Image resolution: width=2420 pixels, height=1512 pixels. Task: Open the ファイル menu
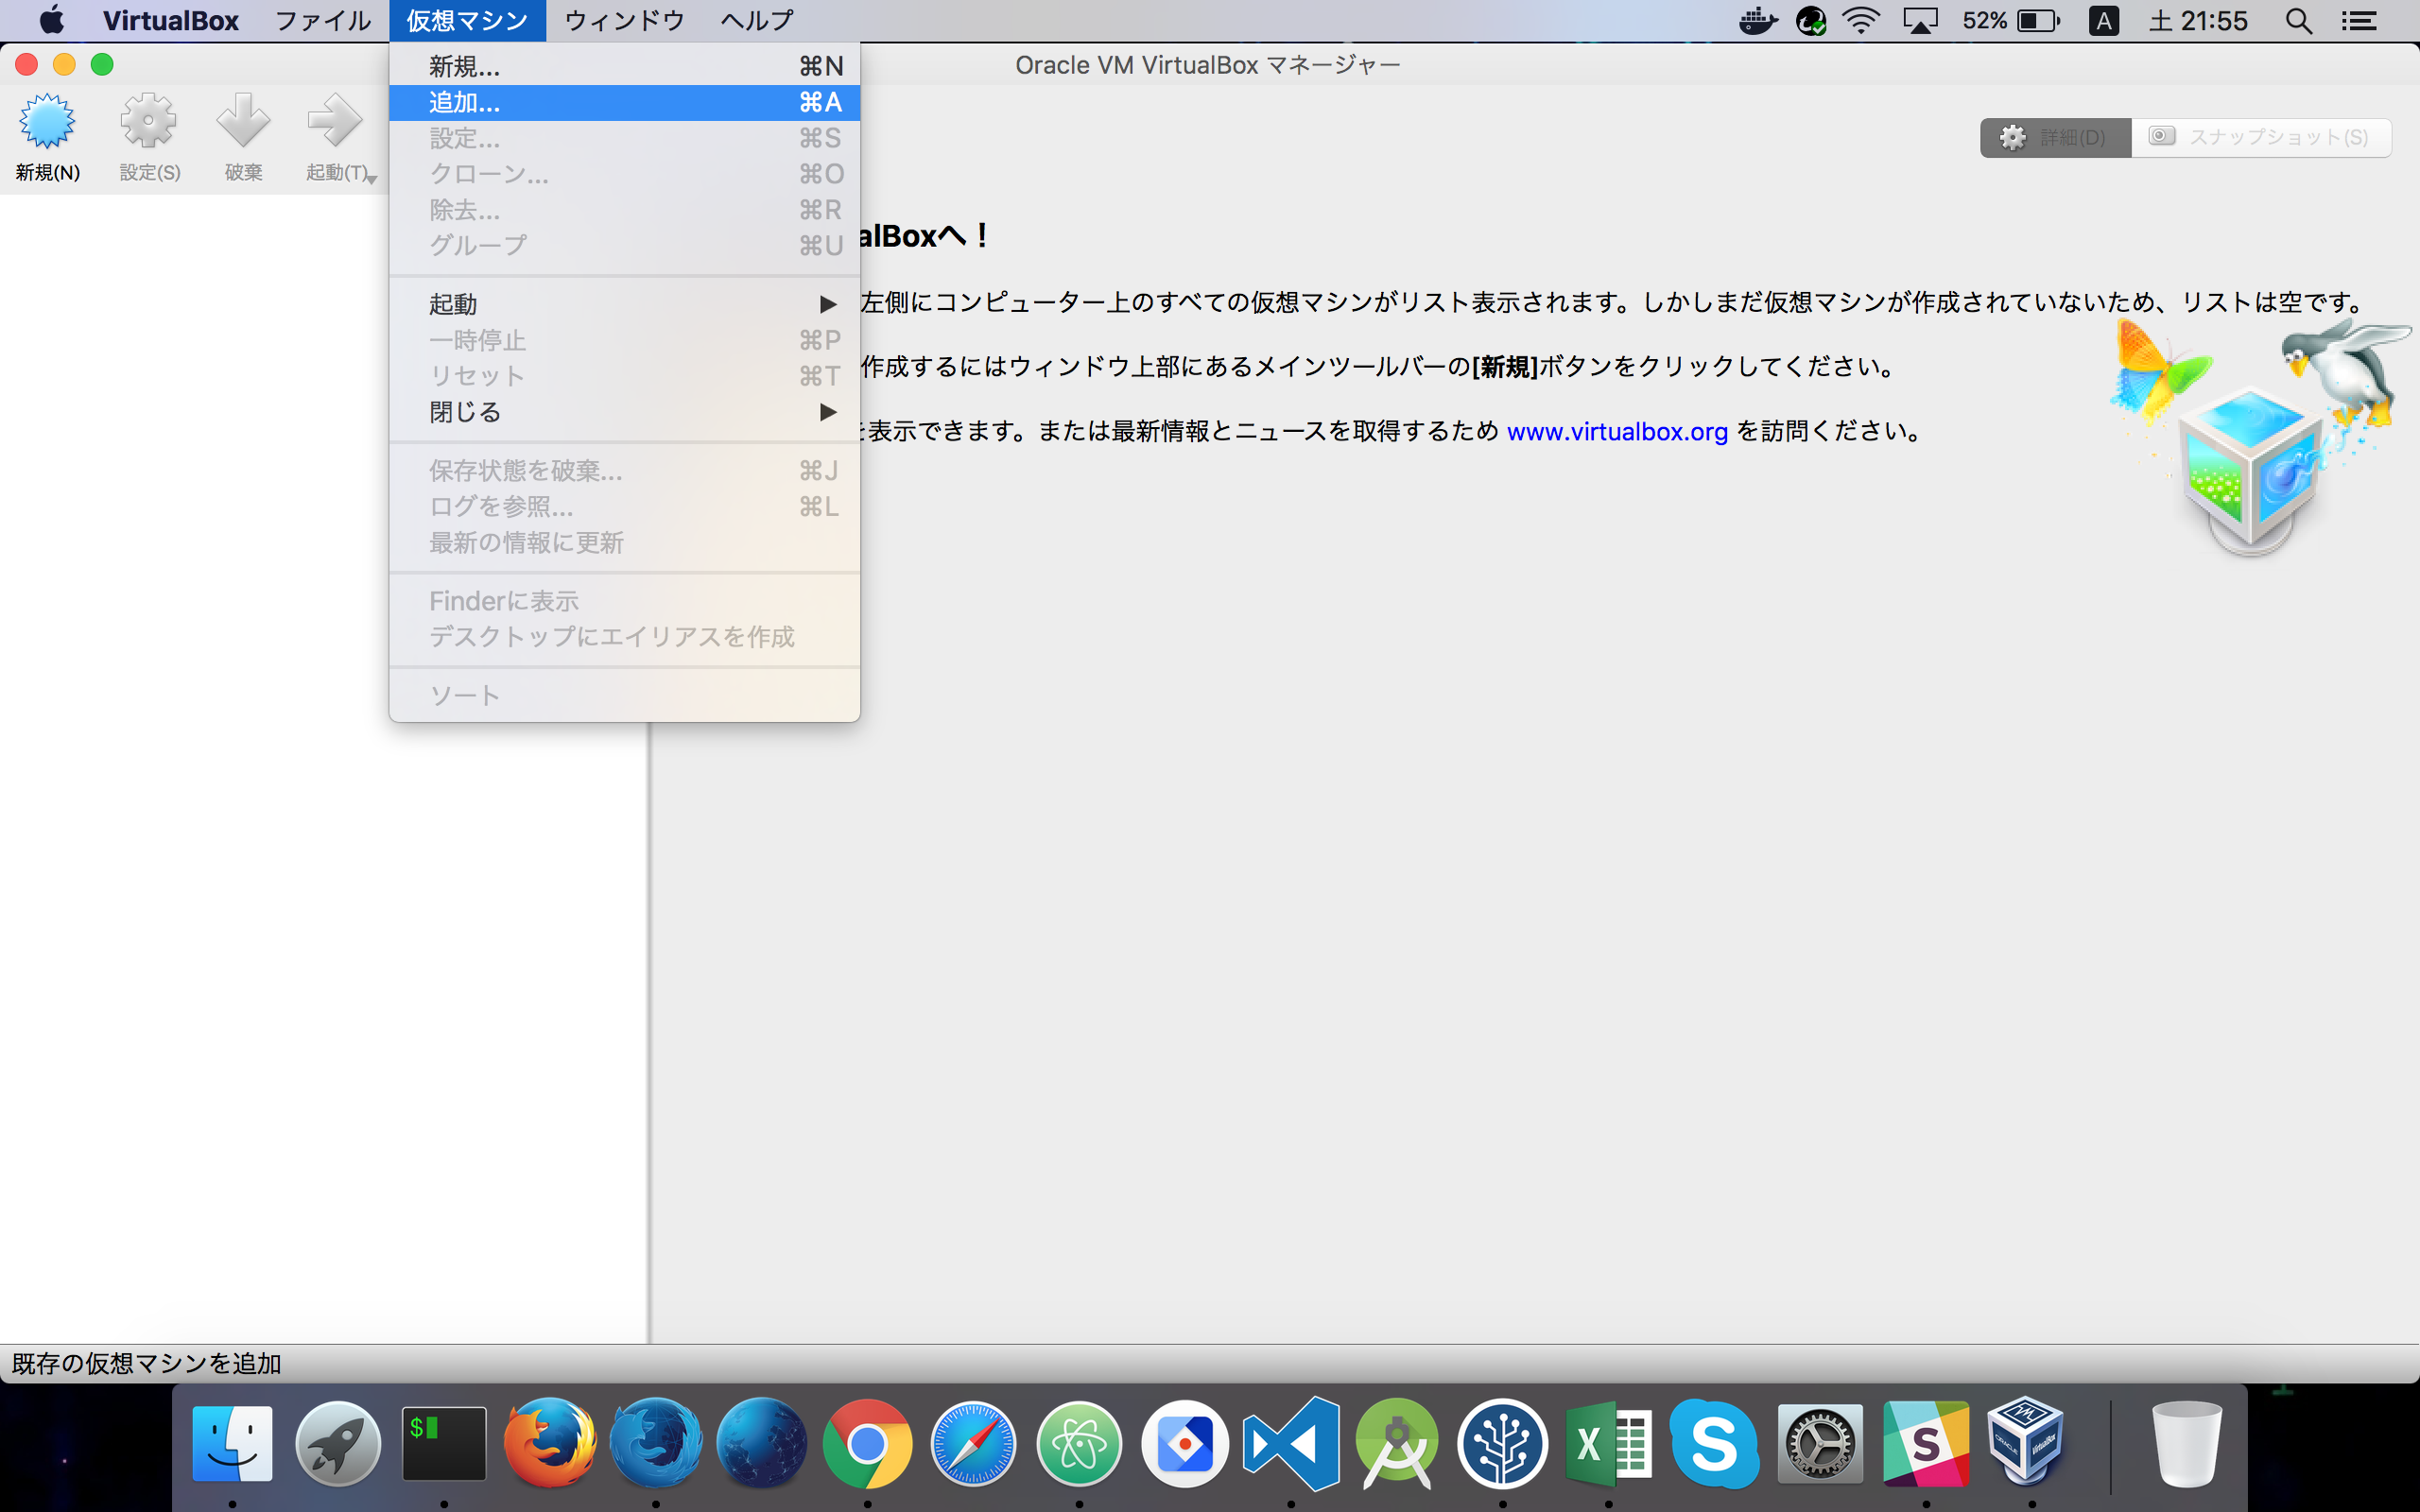pyautogui.click(x=322, y=21)
